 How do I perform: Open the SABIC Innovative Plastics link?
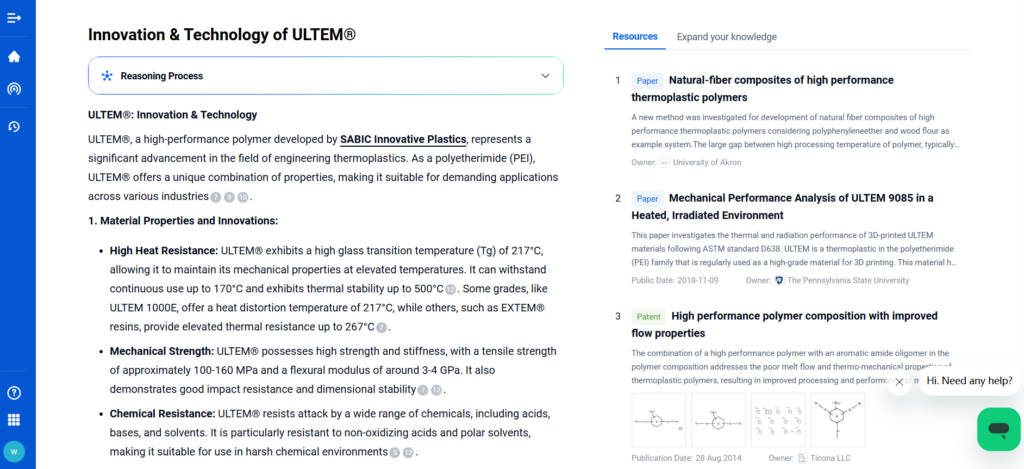click(403, 139)
